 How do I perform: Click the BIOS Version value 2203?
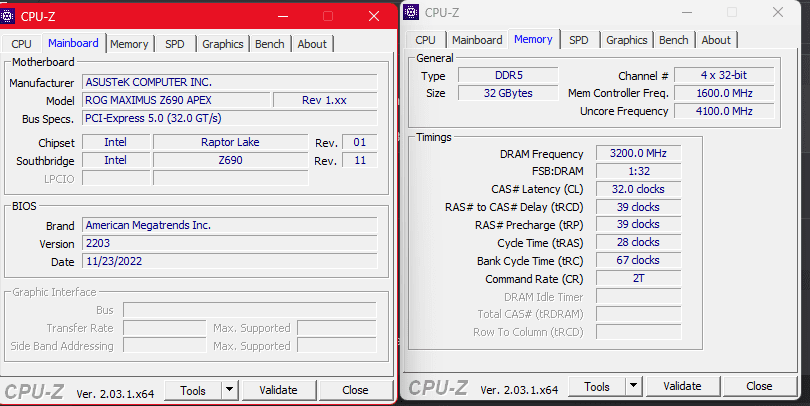coord(230,243)
